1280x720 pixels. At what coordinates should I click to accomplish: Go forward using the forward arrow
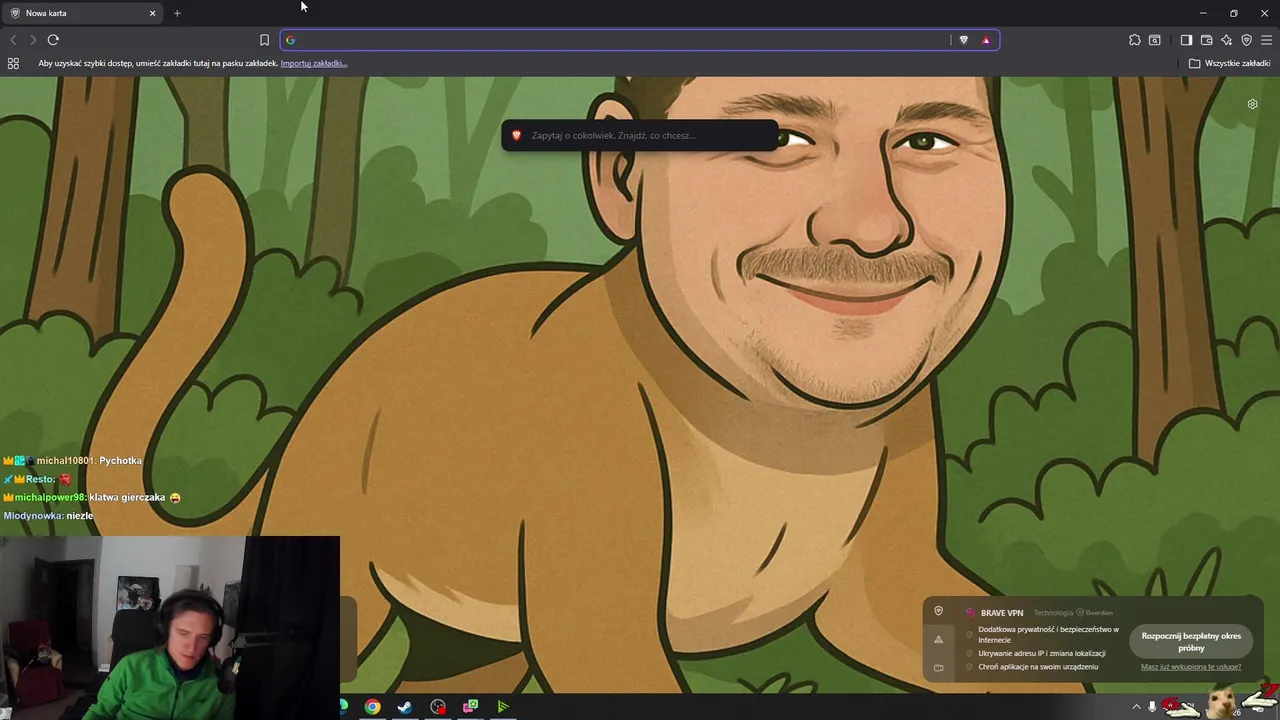[32, 40]
